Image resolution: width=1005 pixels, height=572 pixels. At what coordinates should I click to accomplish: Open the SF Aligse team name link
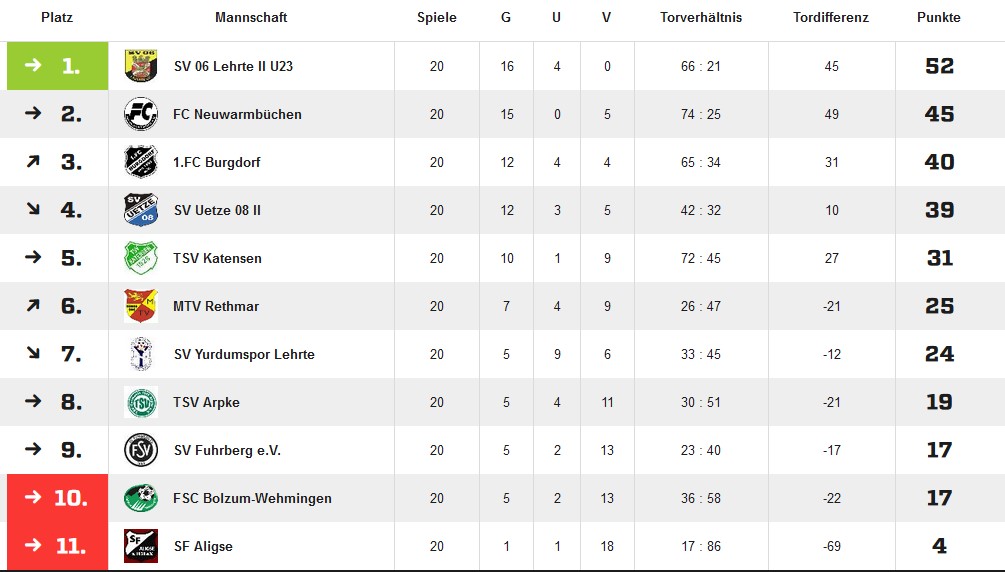[x=203, y=546]
